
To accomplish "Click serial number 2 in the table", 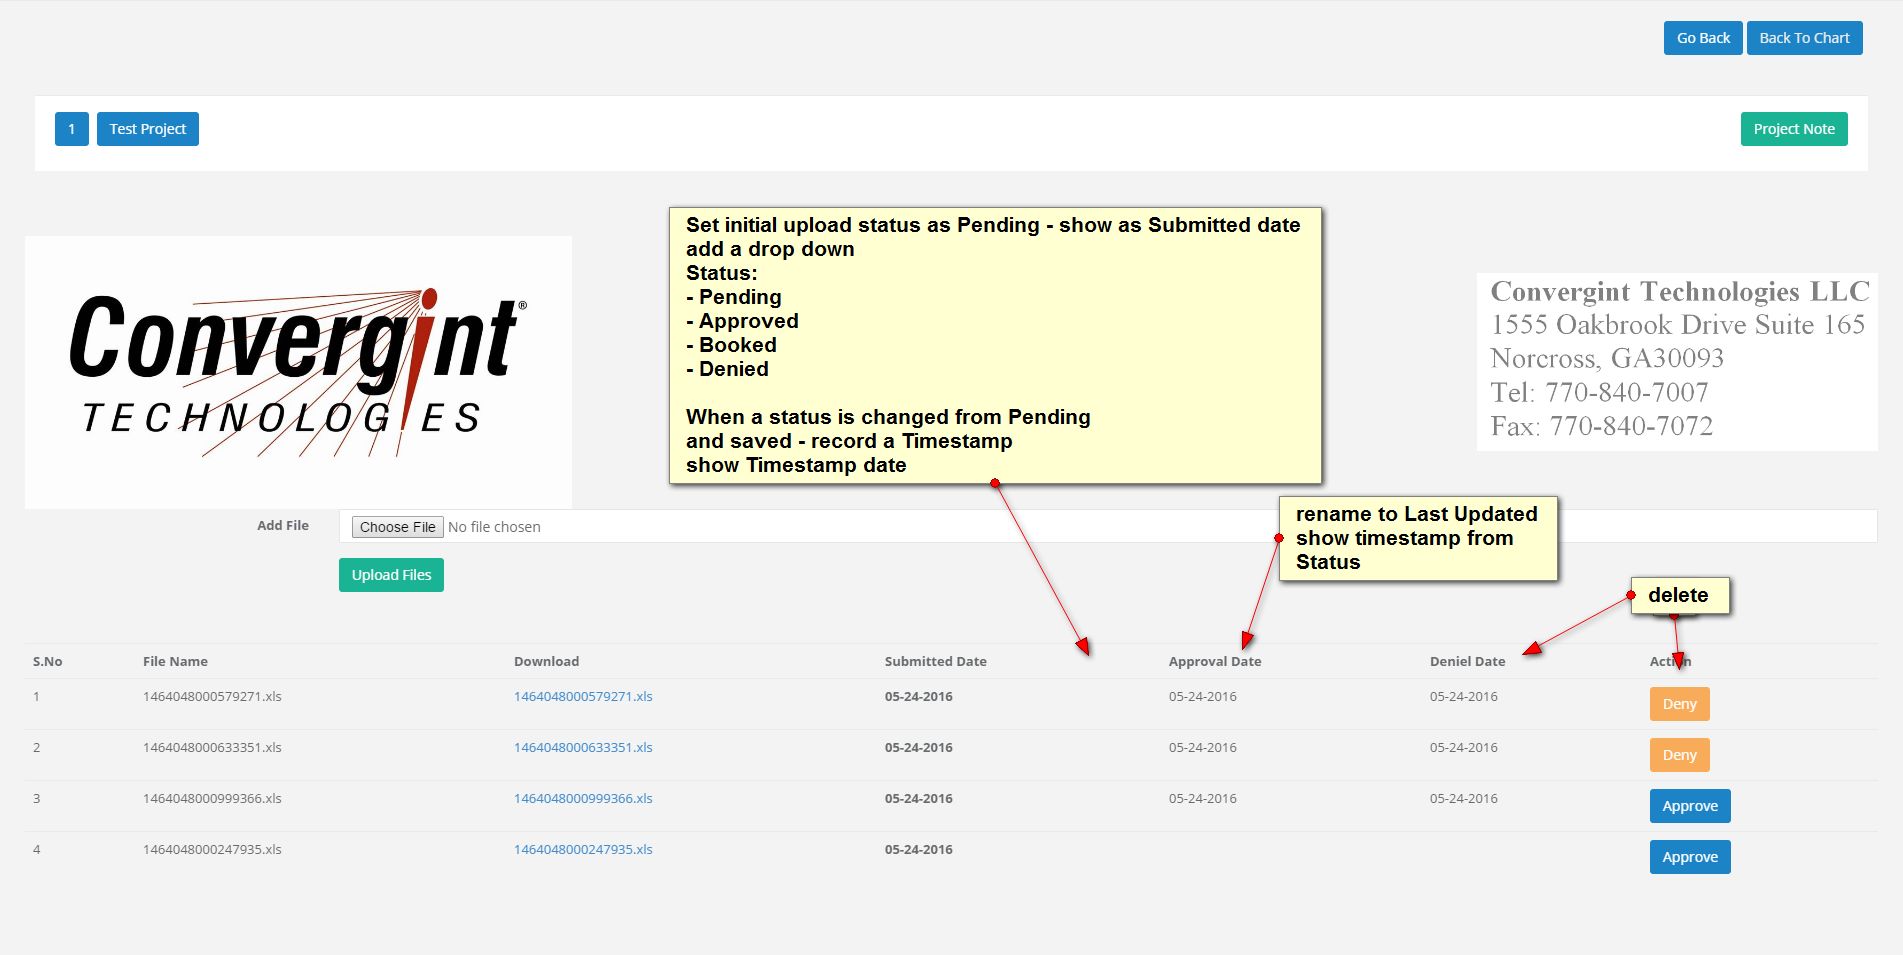I will click(36, 748).
